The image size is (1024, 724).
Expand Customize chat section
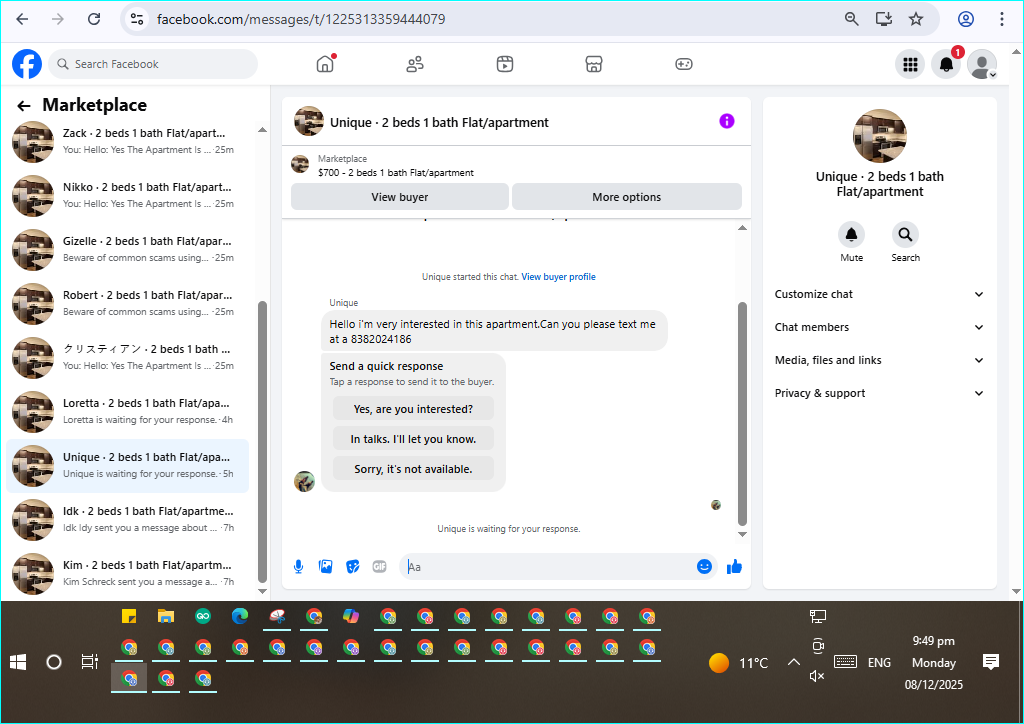coord(879,294)
